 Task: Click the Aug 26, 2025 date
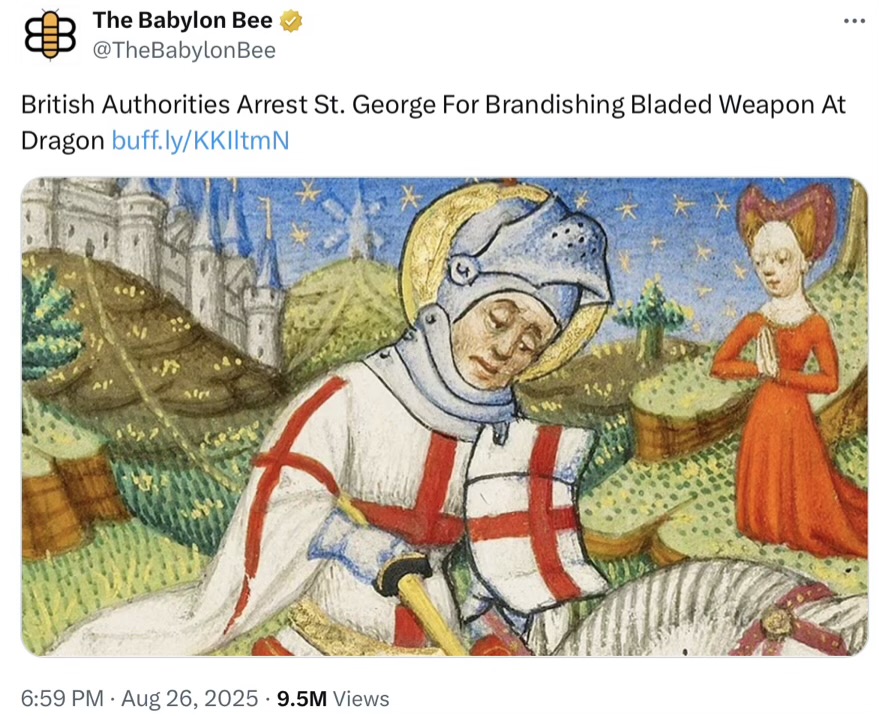point(189,699)
